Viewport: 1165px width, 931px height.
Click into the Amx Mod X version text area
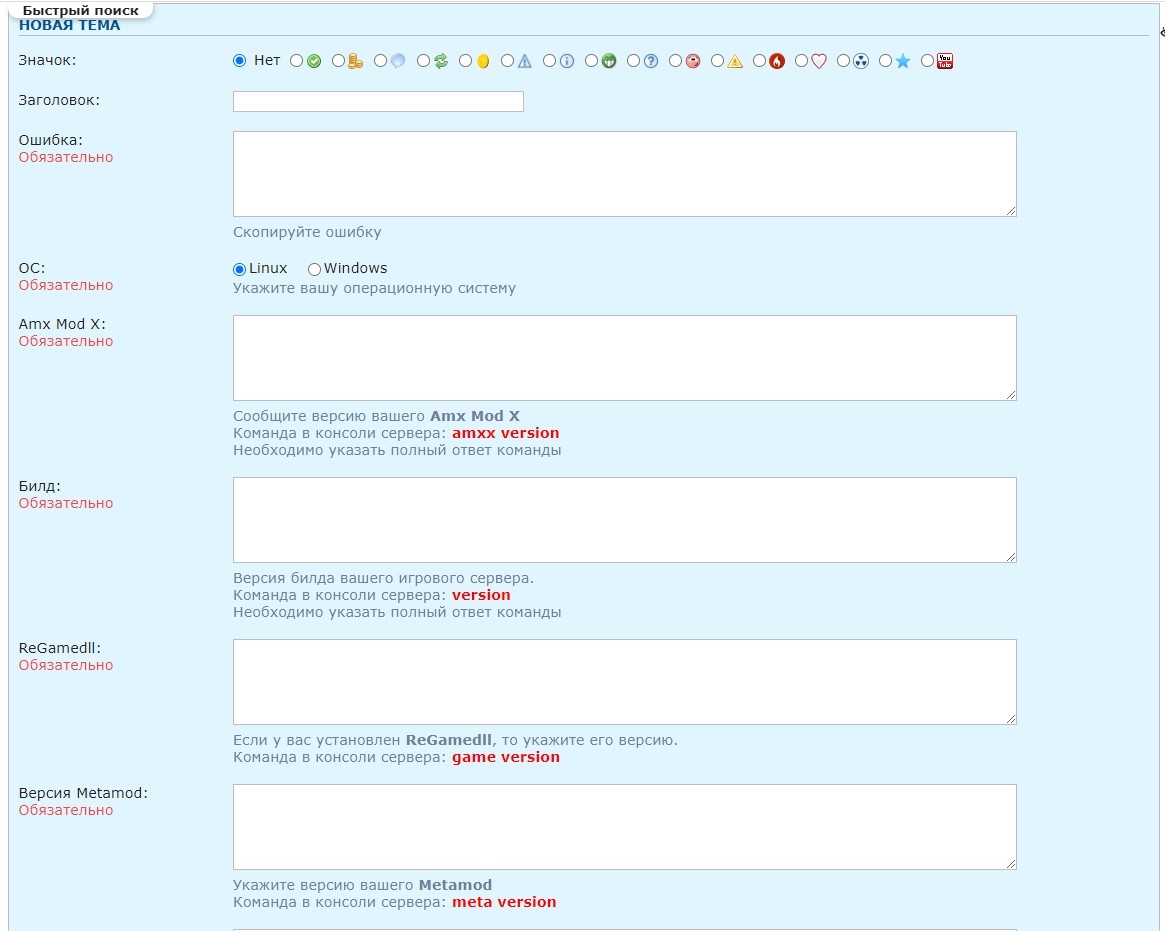[x=624, y=358]
